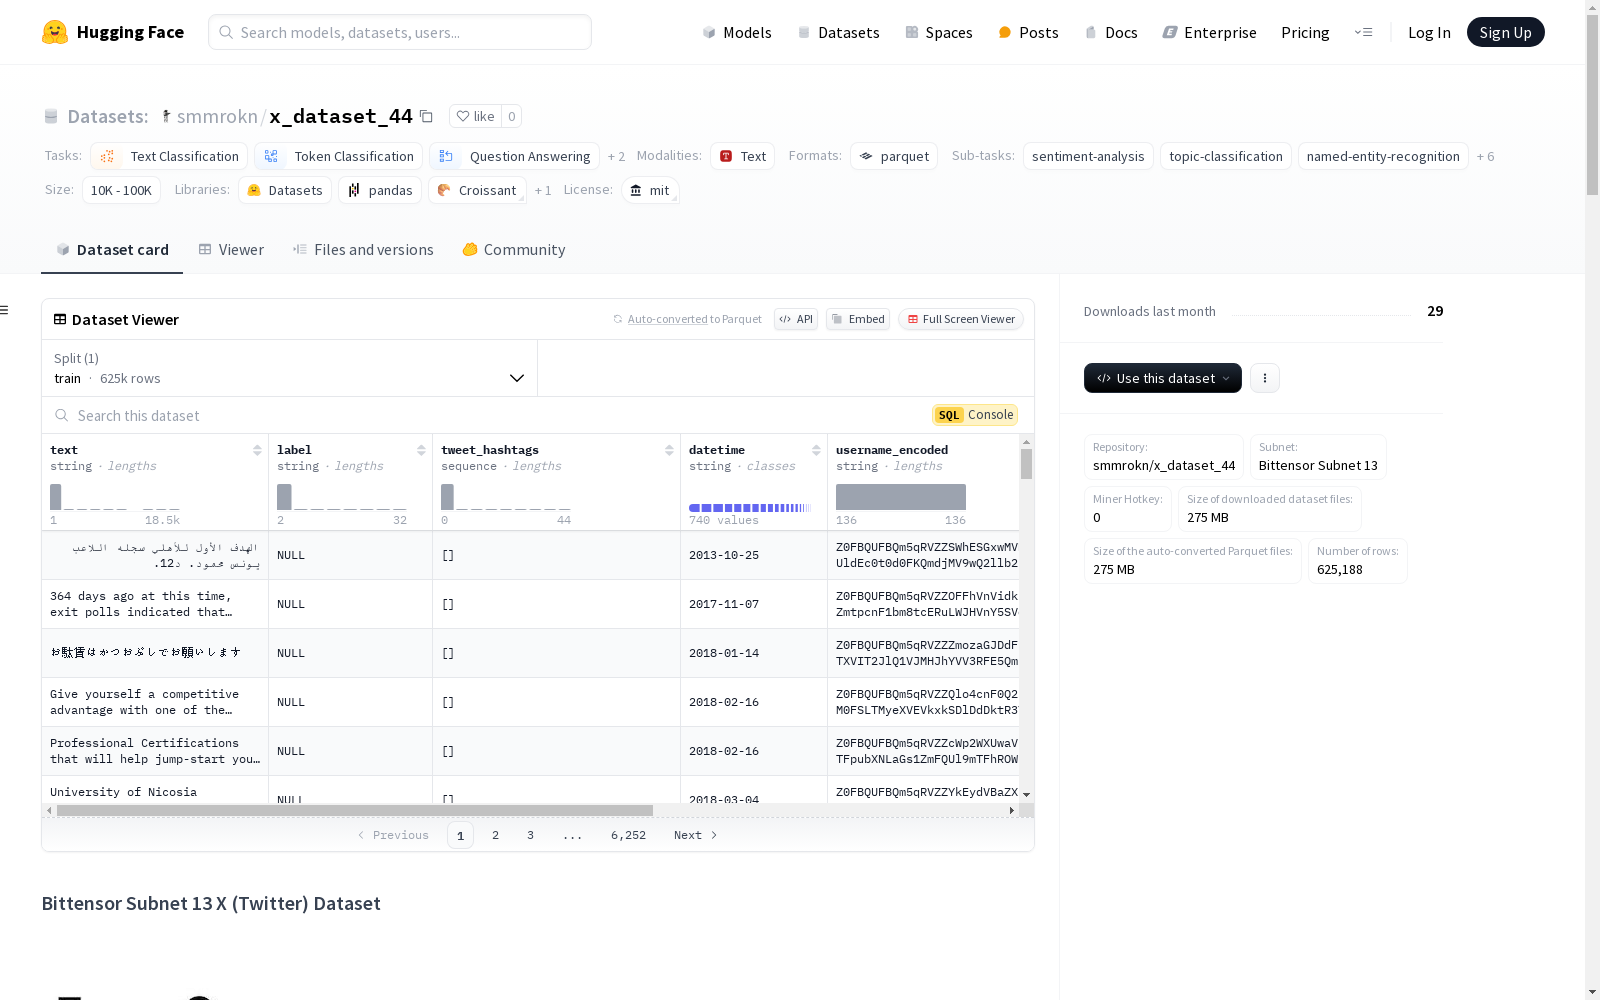The image size is (1600, 1000).
Task: Open the Split train dropdown
Action: pyautogui.click(x=290, y=368)
